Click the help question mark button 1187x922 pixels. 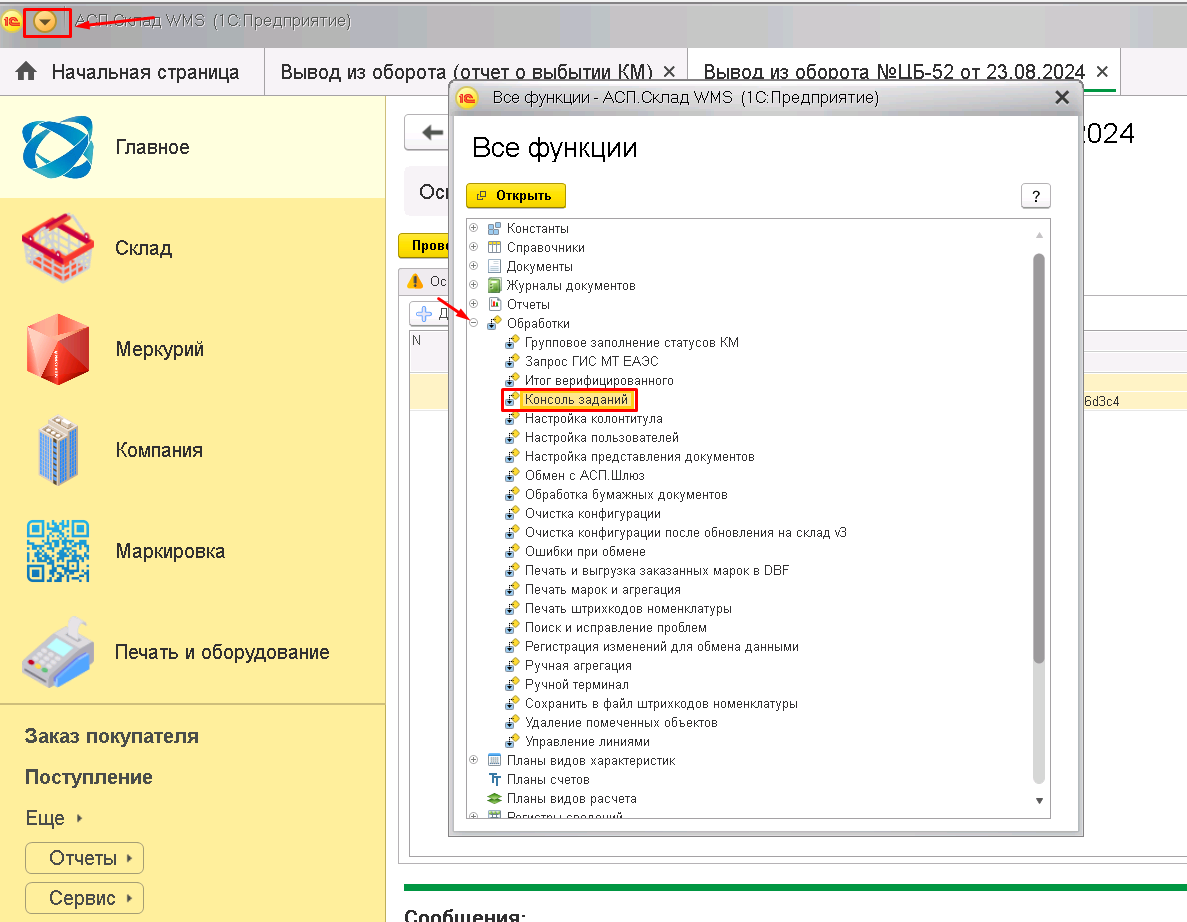click(1036, 196)
